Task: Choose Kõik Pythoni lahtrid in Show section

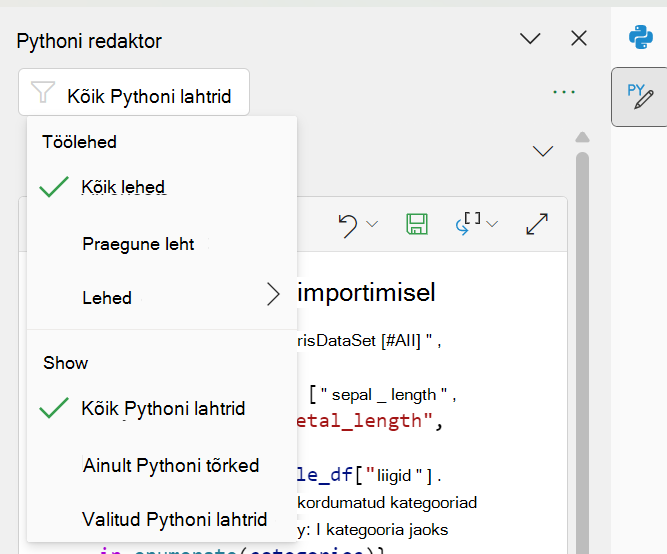Action: pyautogui.click(x=162, y=408)
